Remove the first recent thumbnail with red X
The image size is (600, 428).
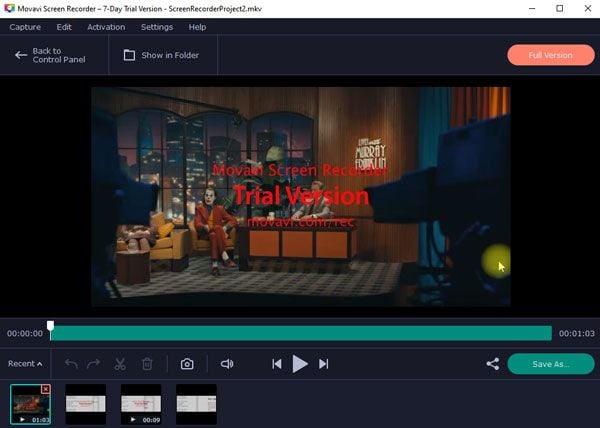(46, 389)
